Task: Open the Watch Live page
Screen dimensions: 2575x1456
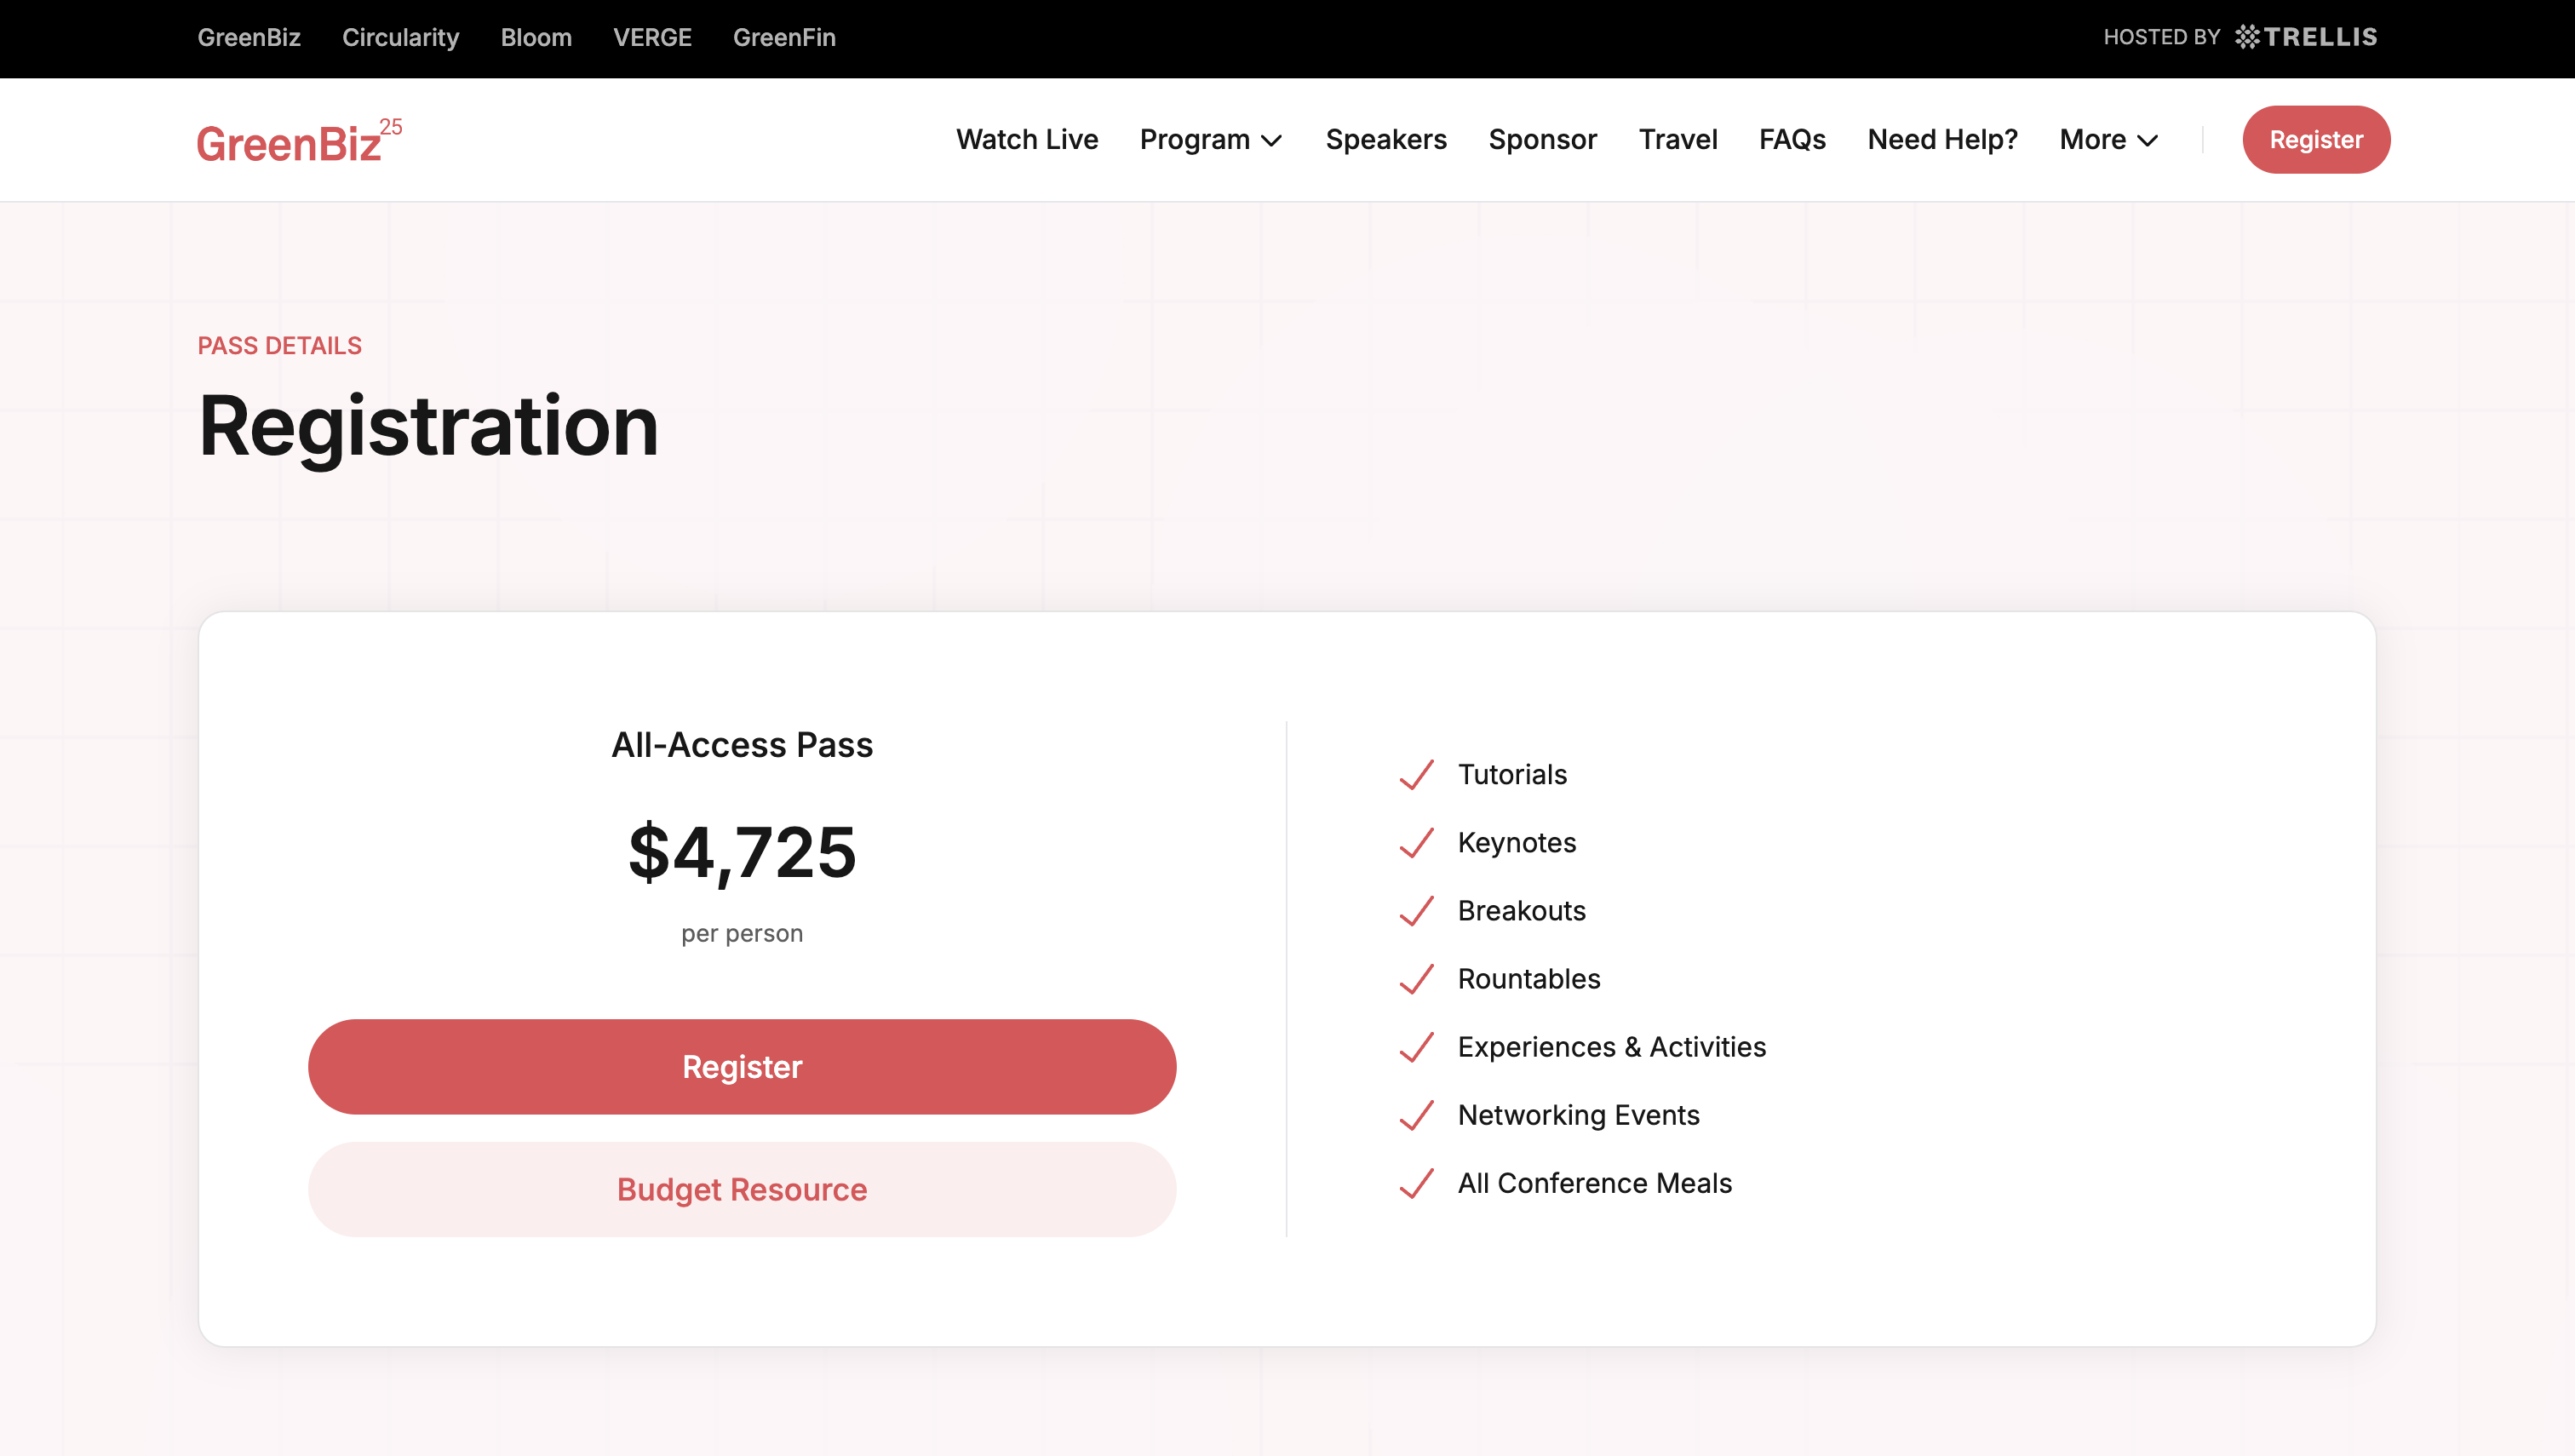Action: pyautogui.click(x=1027, y=140)
